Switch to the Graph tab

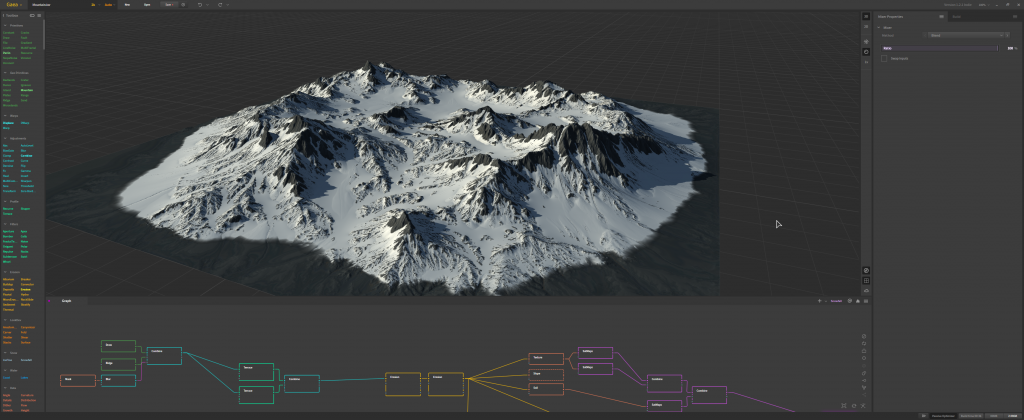pyautogui.click(x=66, y=301)
